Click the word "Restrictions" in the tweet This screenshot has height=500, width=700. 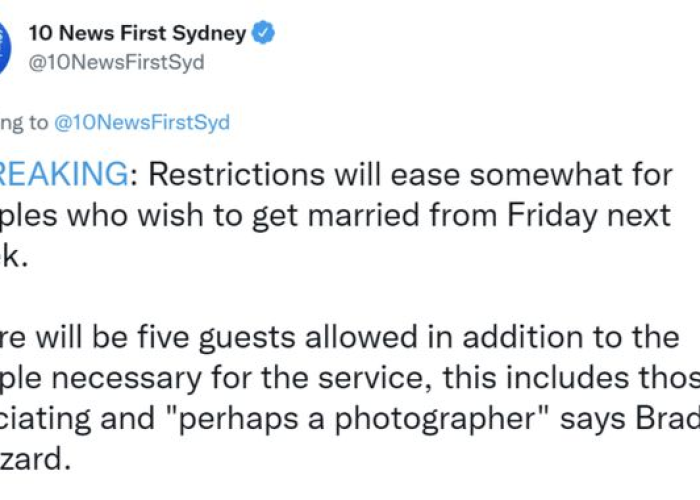point(236,174)
